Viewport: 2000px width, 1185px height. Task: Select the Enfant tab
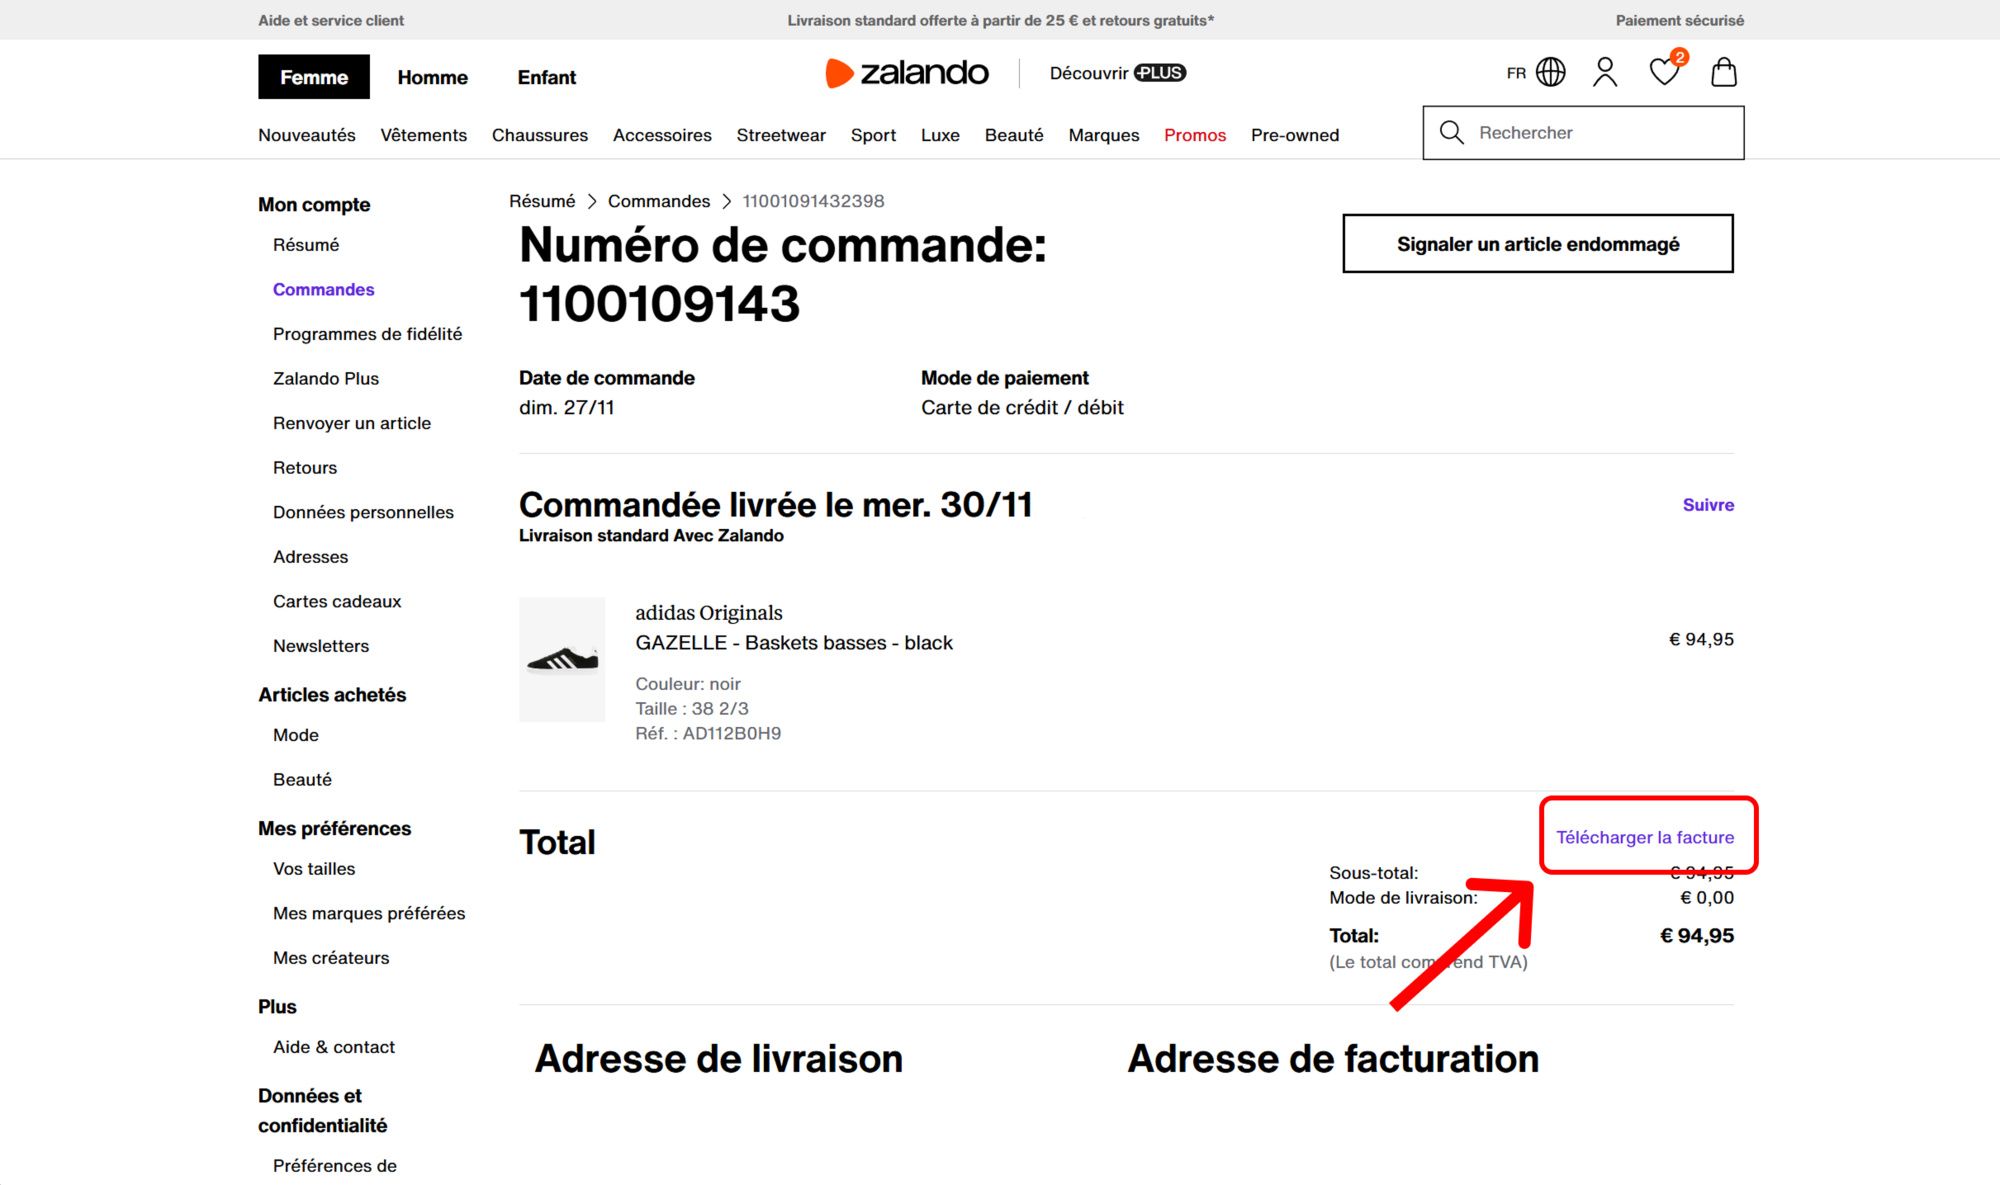(546, 77)
